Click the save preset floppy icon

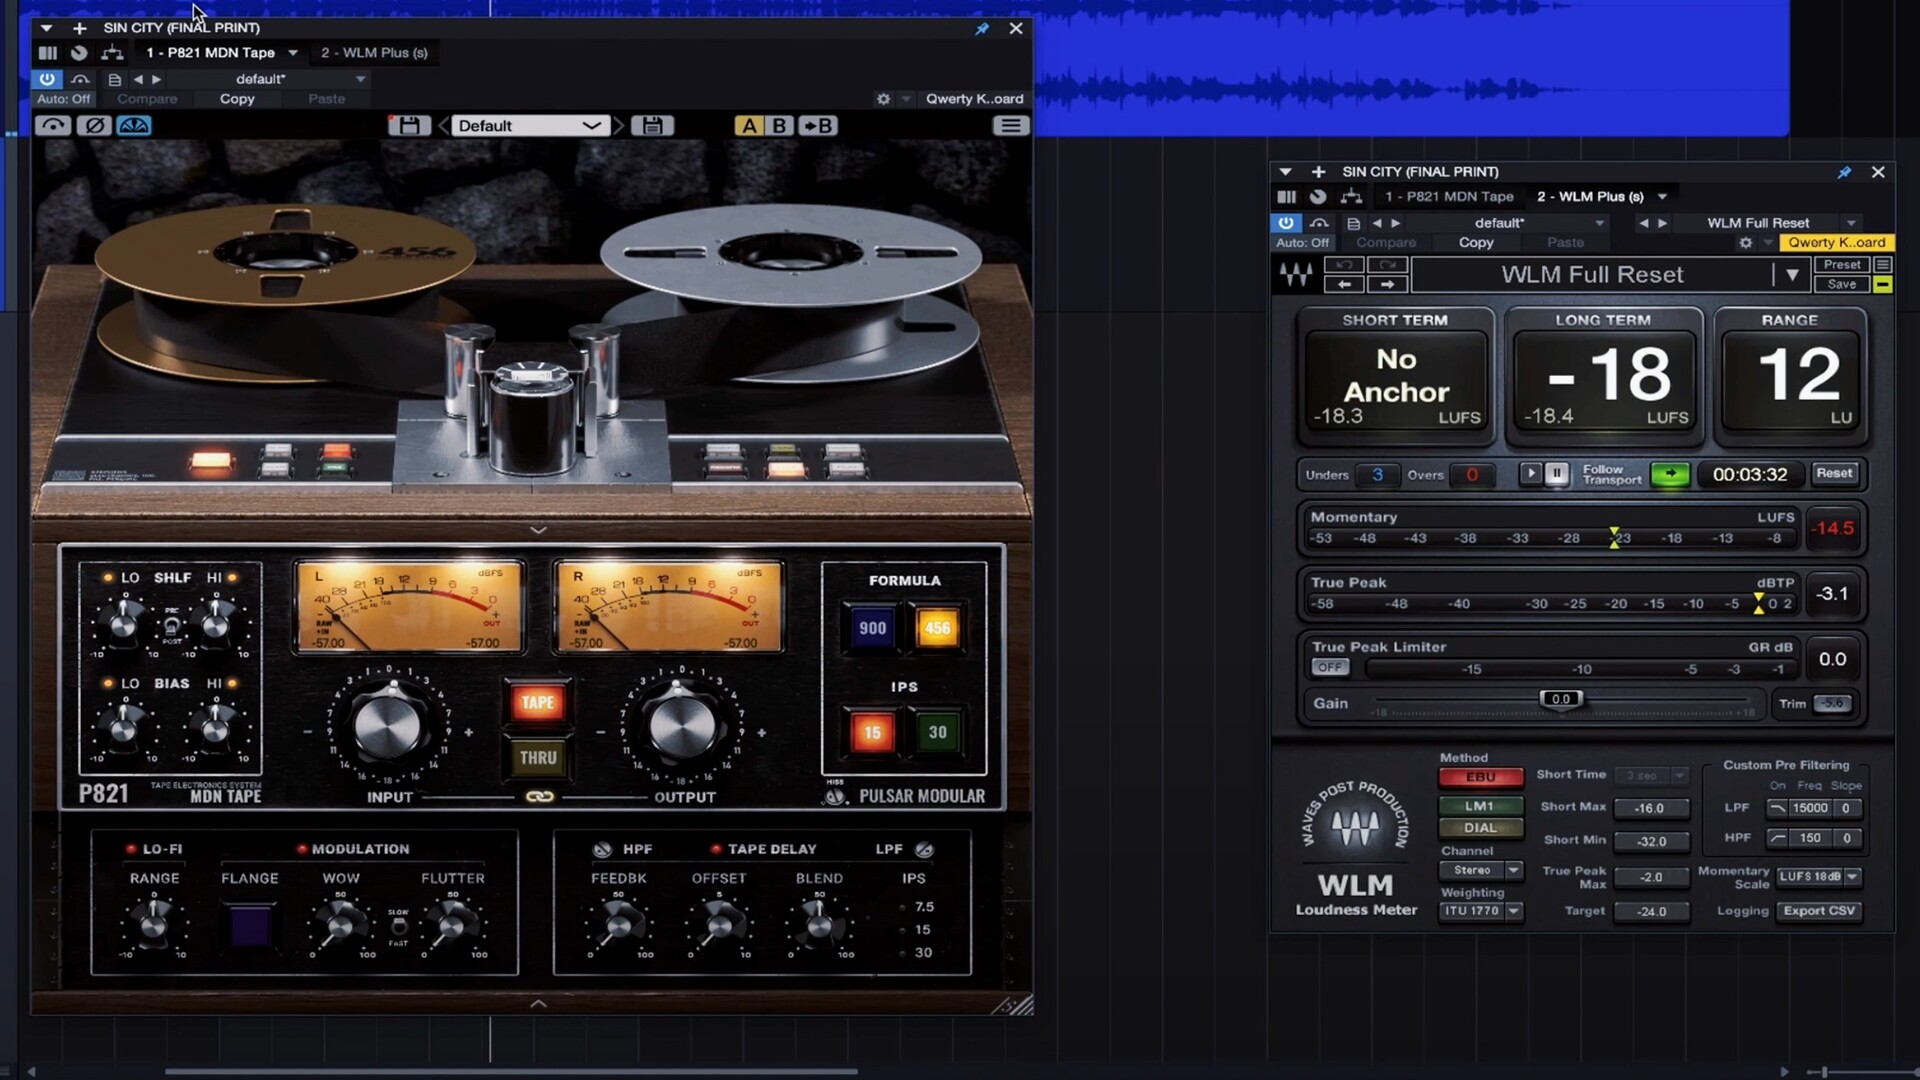409,126
